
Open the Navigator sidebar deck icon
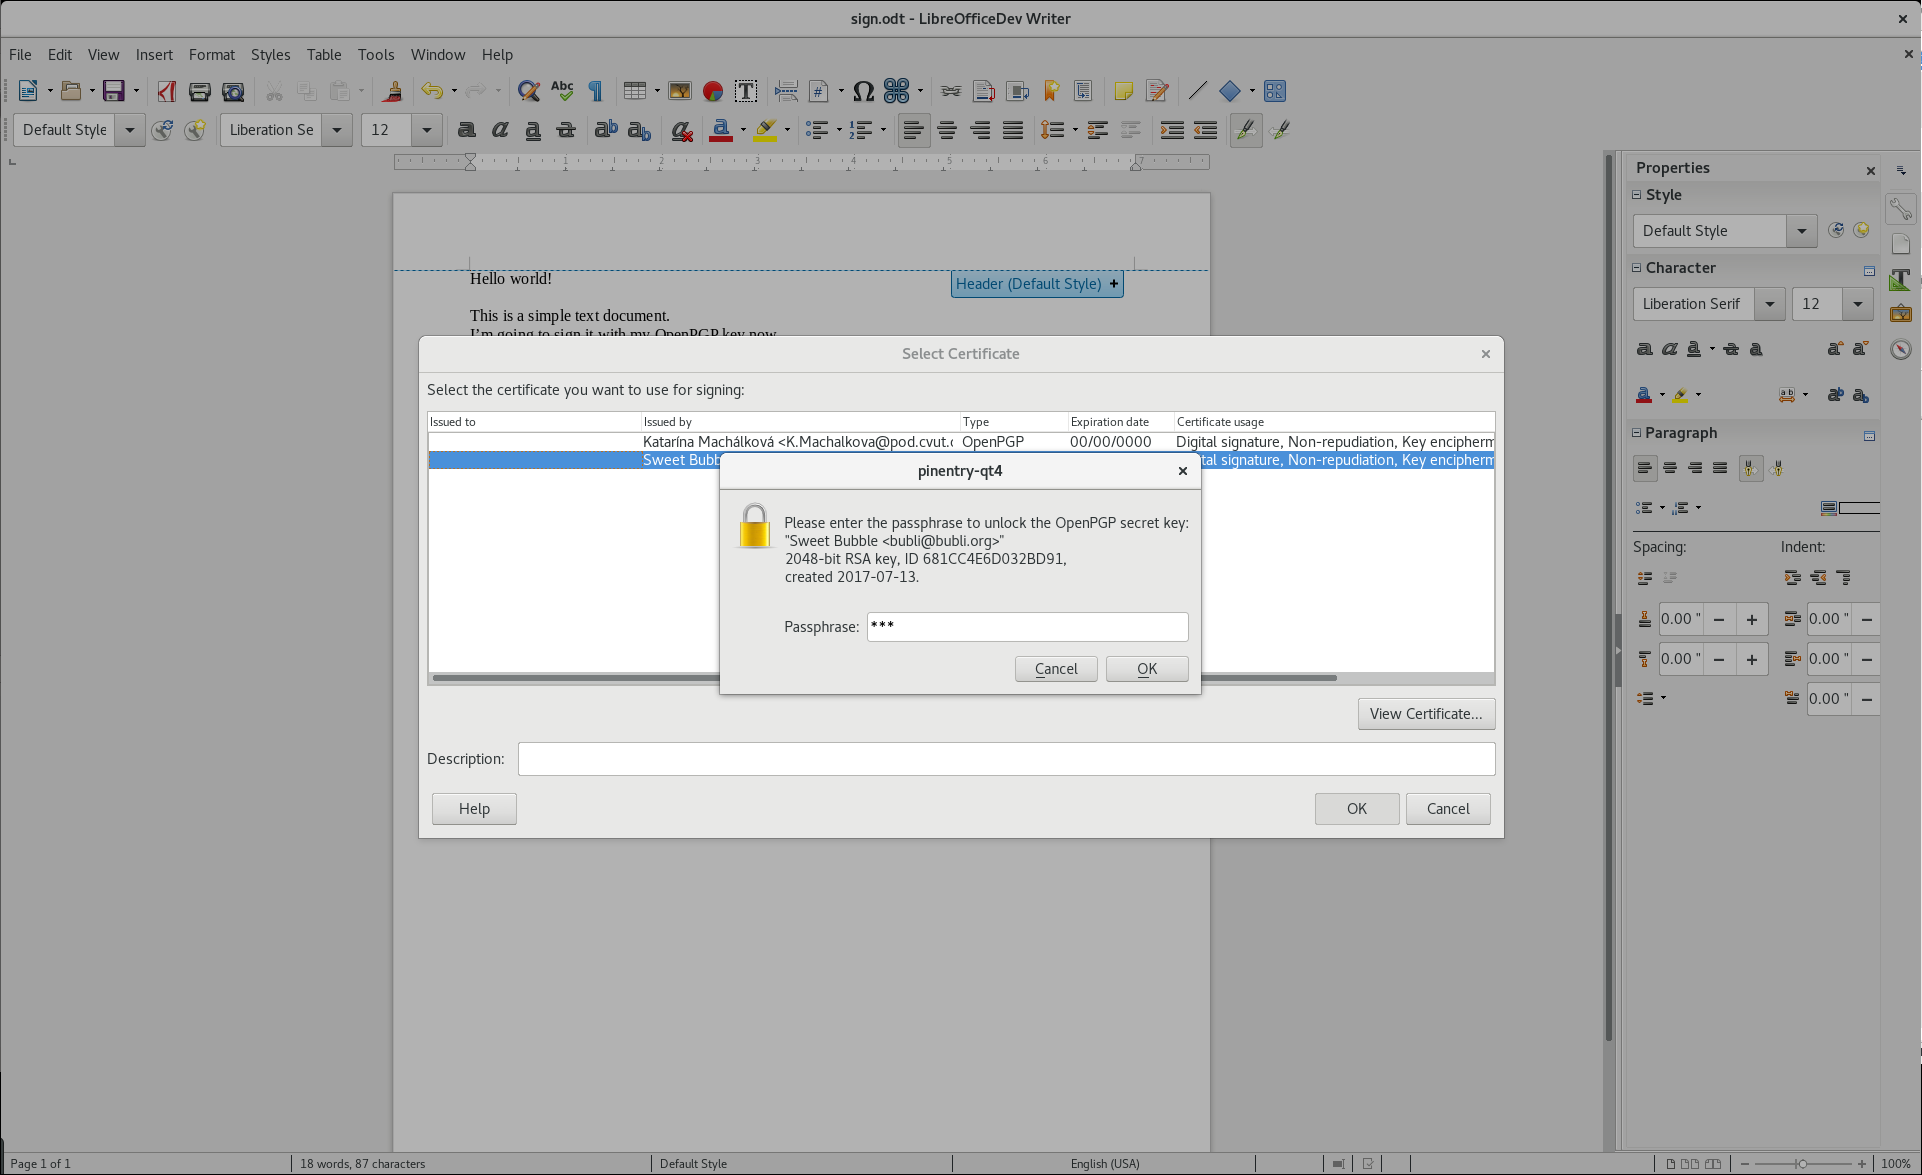[1900, 349]
